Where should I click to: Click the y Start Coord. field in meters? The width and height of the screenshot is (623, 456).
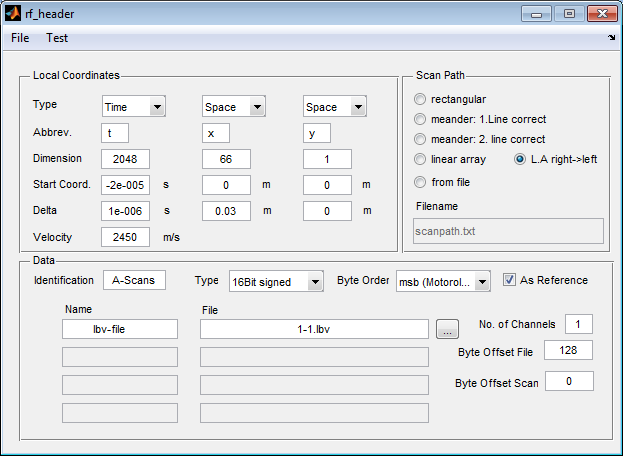327,185
